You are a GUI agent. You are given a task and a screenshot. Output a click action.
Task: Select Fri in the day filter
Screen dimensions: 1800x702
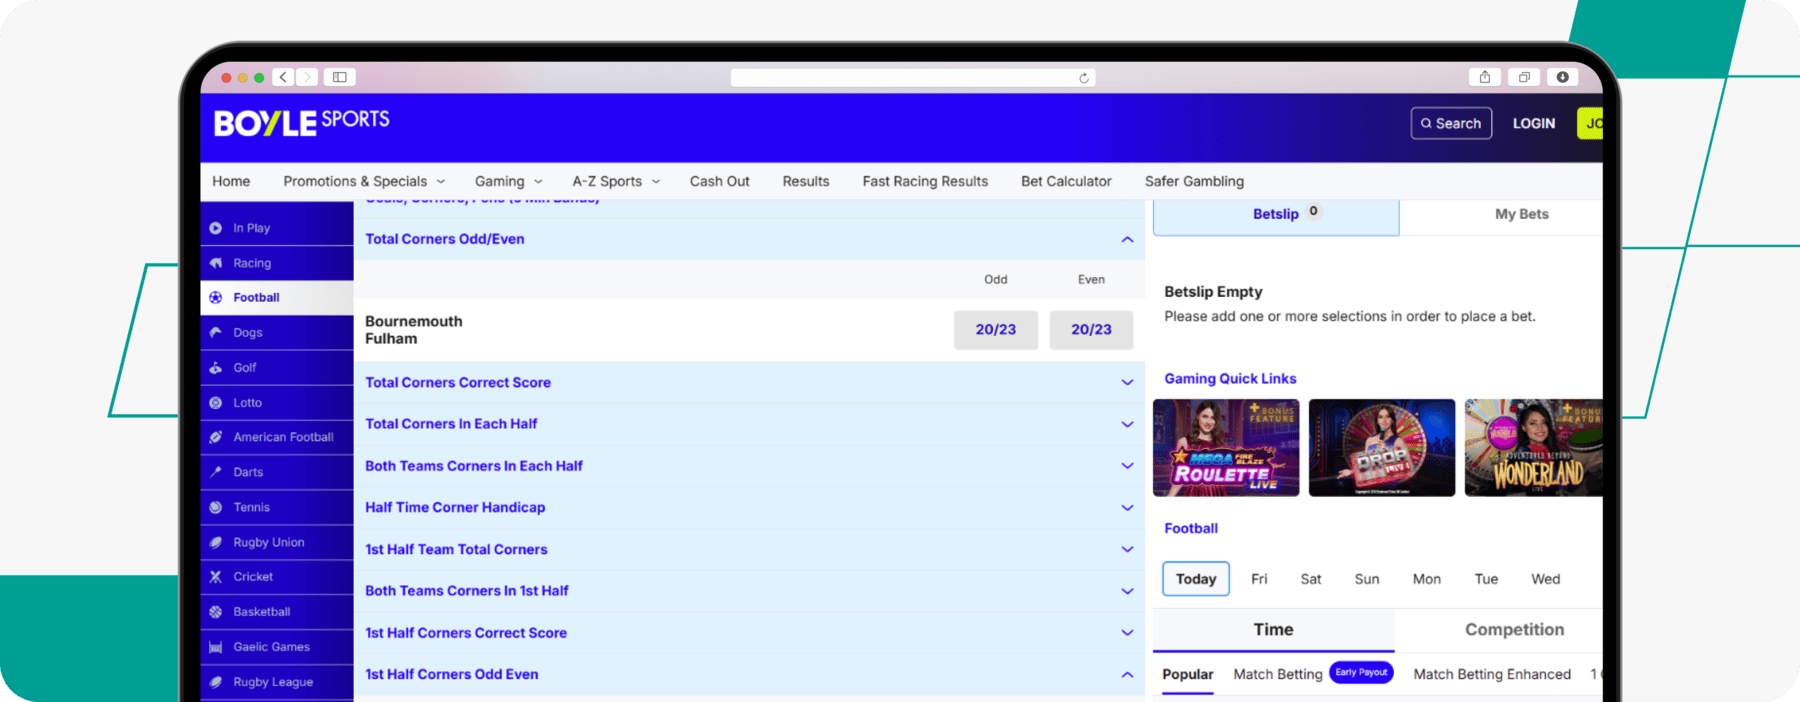click(1259, 579)
